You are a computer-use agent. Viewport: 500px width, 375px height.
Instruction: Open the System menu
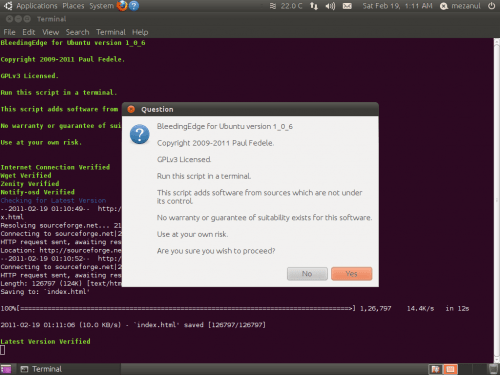[x=101, y=6]
